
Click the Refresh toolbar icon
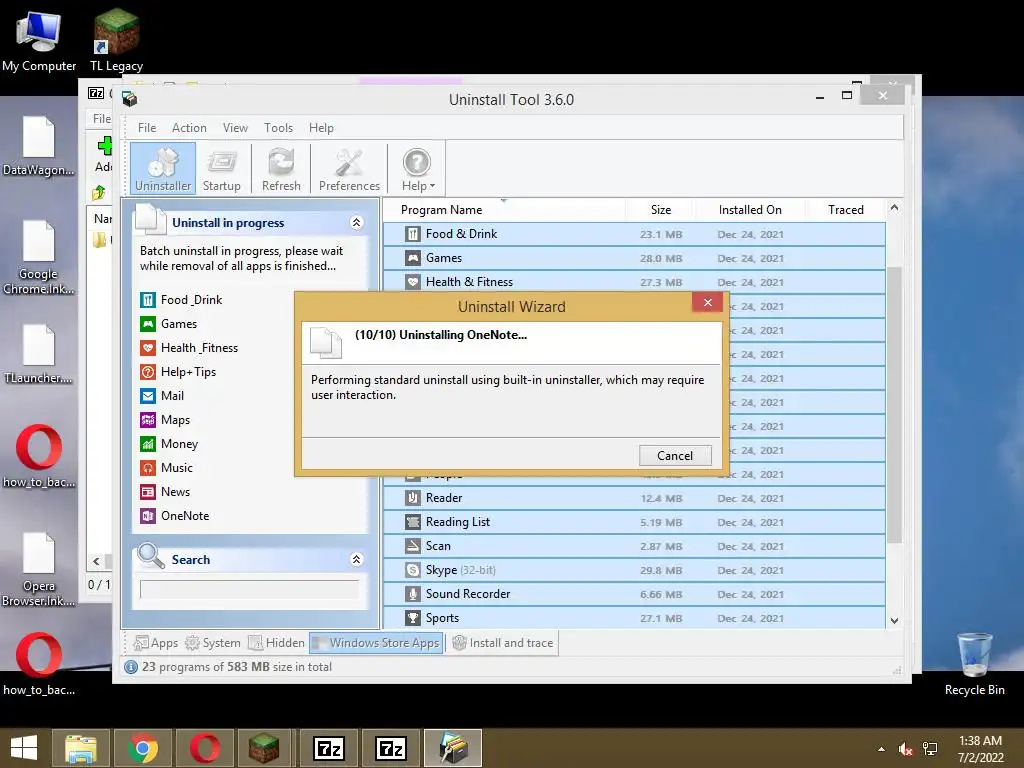pos(281,168)
